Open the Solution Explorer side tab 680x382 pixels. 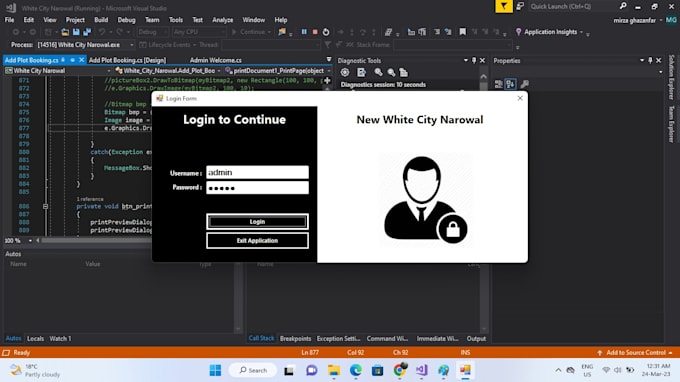pyautogui.click(x=671, y=77)
